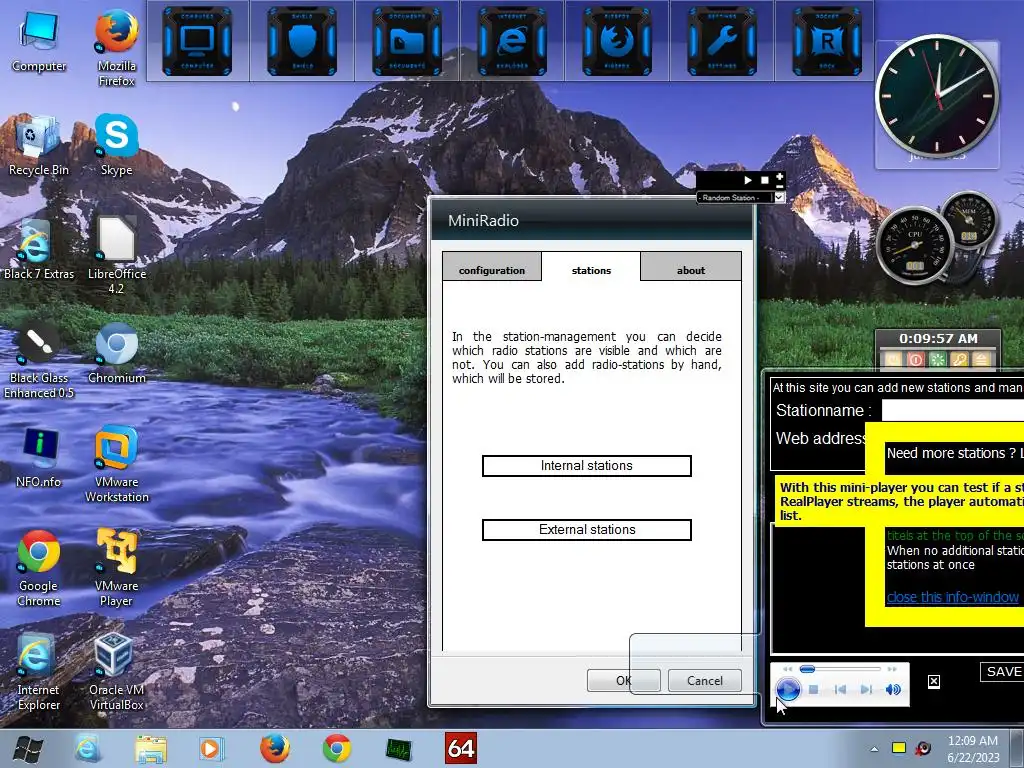Launch the Firefox dock tile

(616, 41)
